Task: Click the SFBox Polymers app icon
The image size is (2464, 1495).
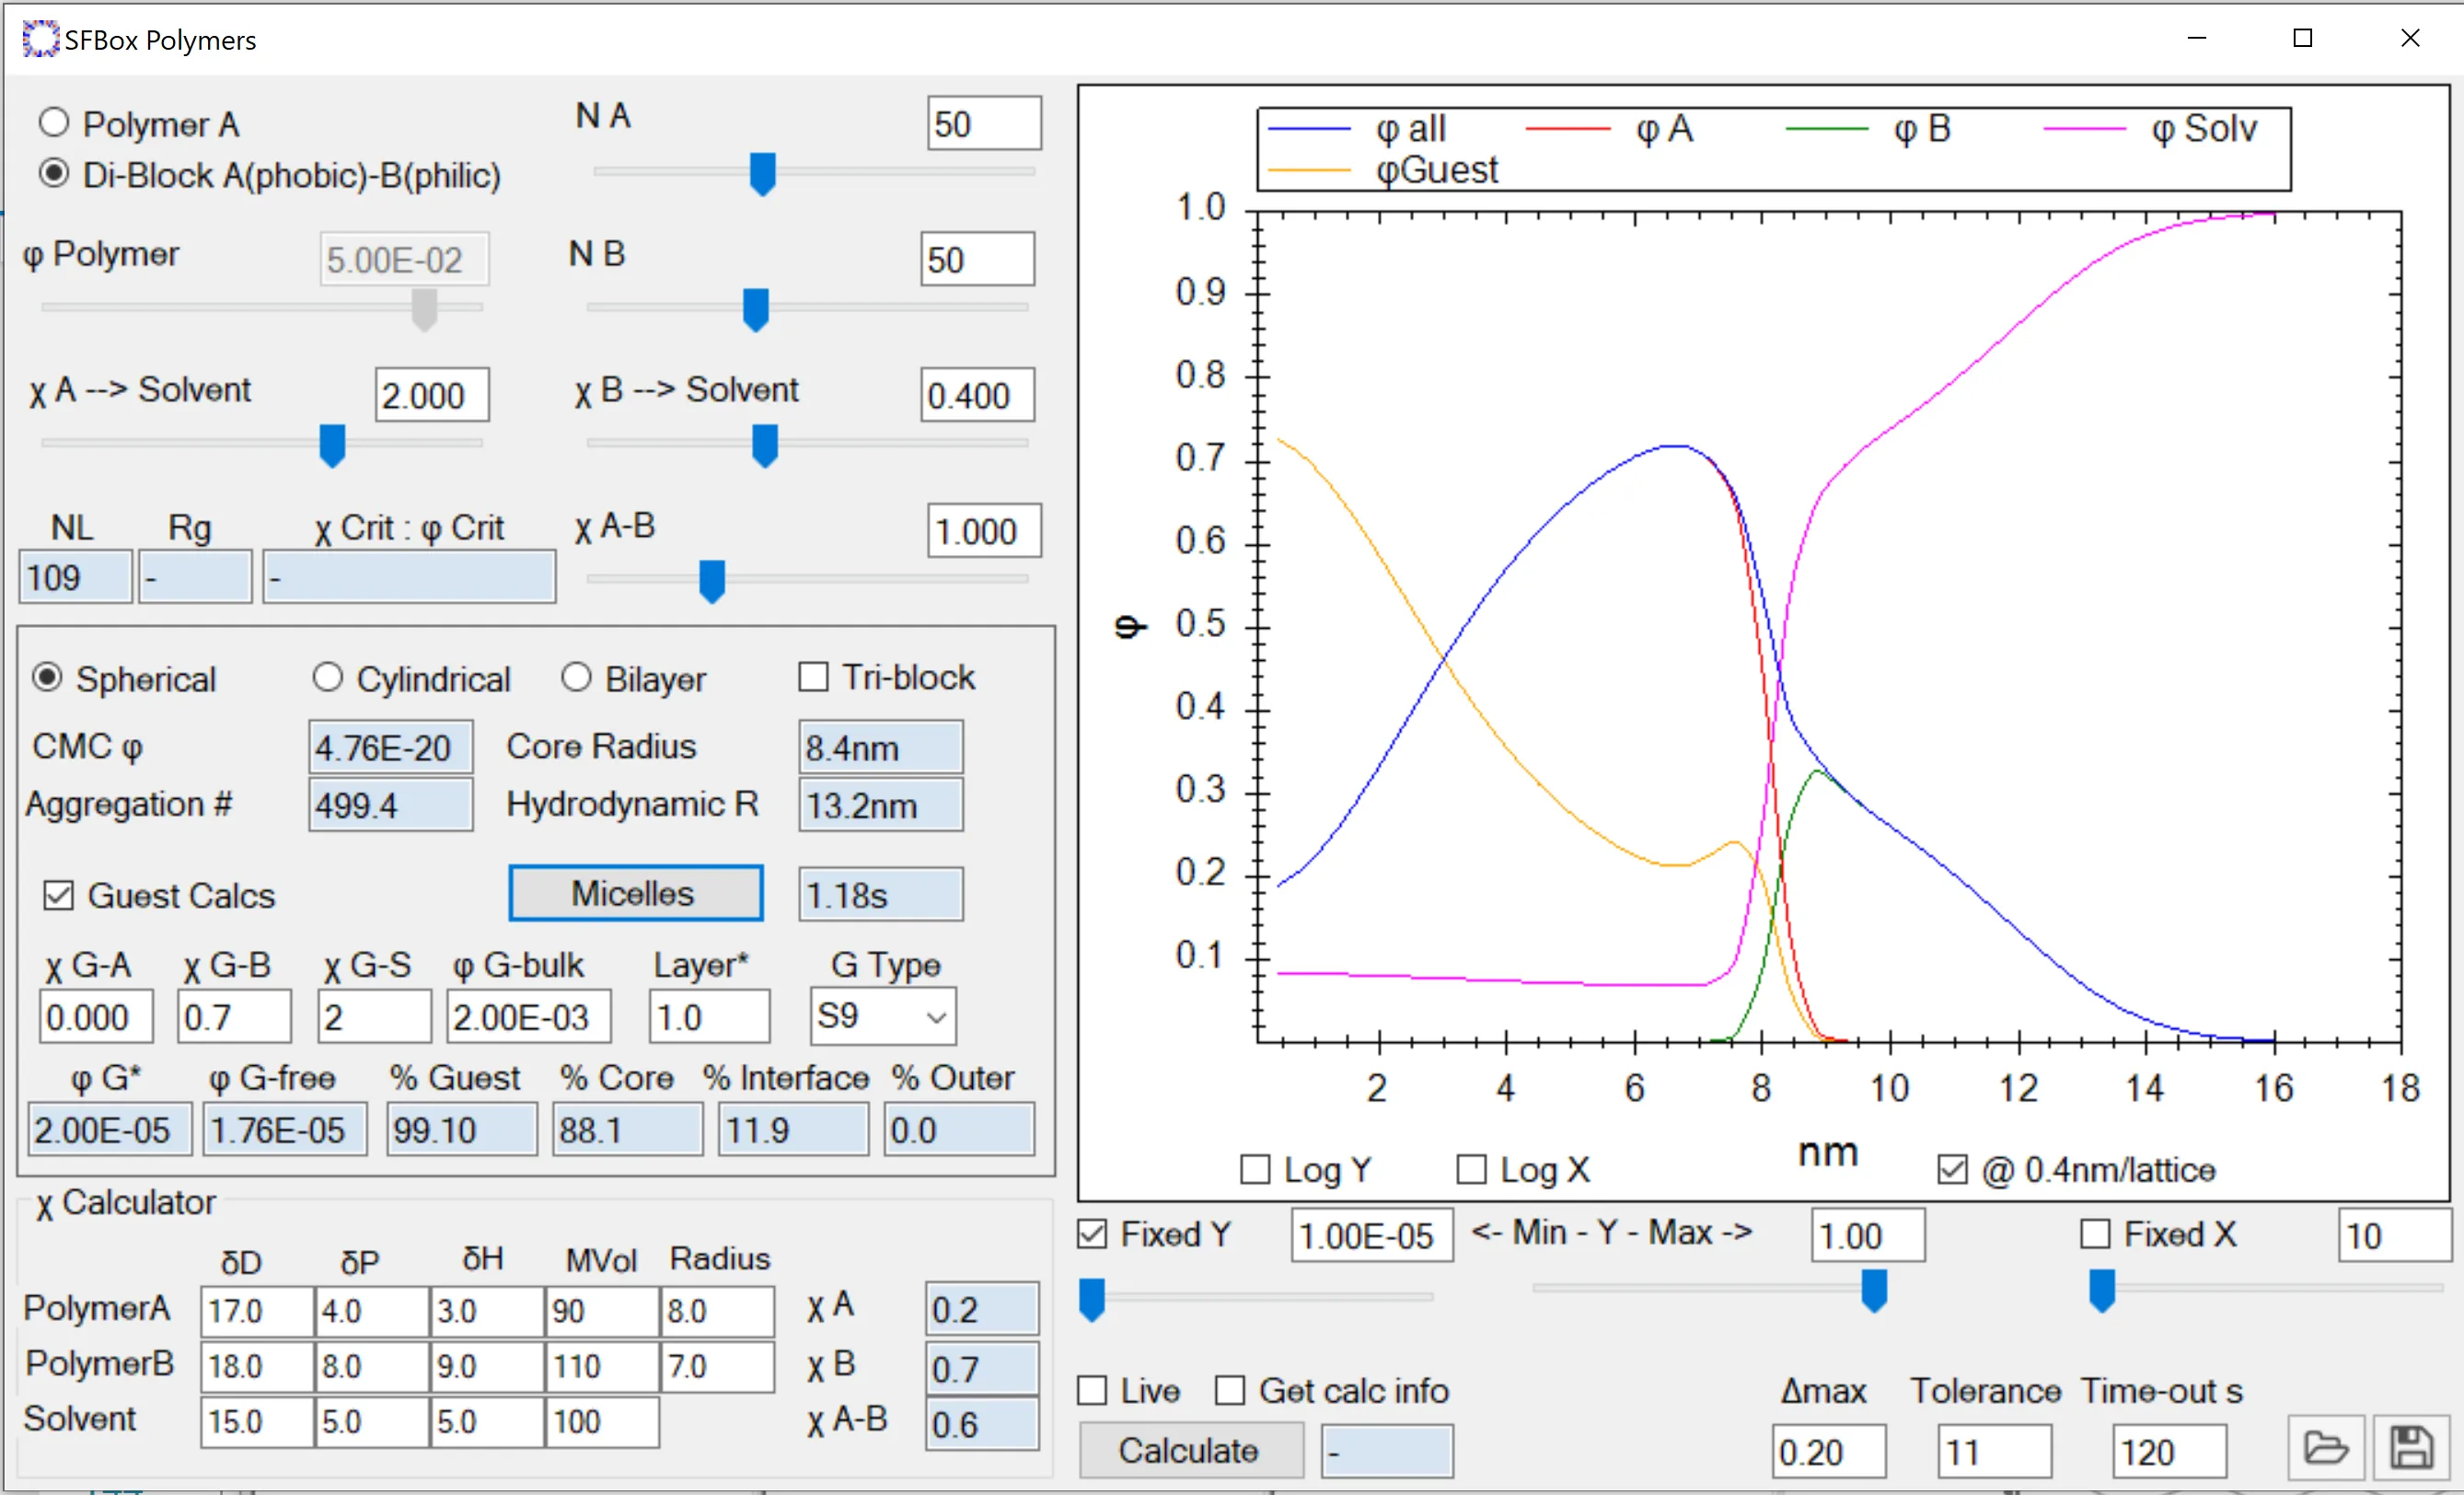Action: (x=41, y=39)
